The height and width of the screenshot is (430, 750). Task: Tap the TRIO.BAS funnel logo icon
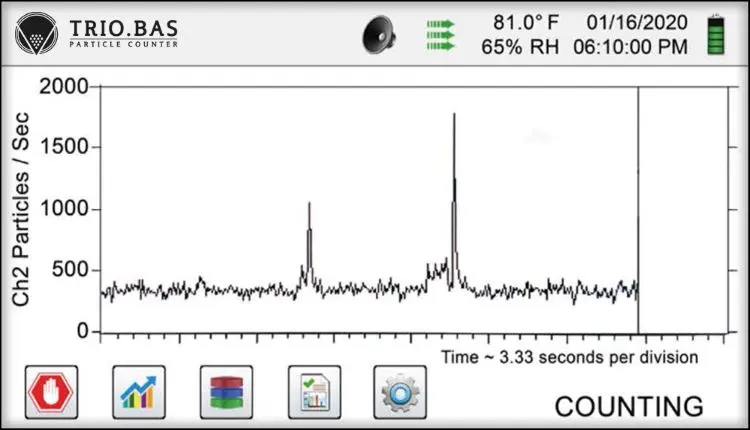(x=36, y=33)
